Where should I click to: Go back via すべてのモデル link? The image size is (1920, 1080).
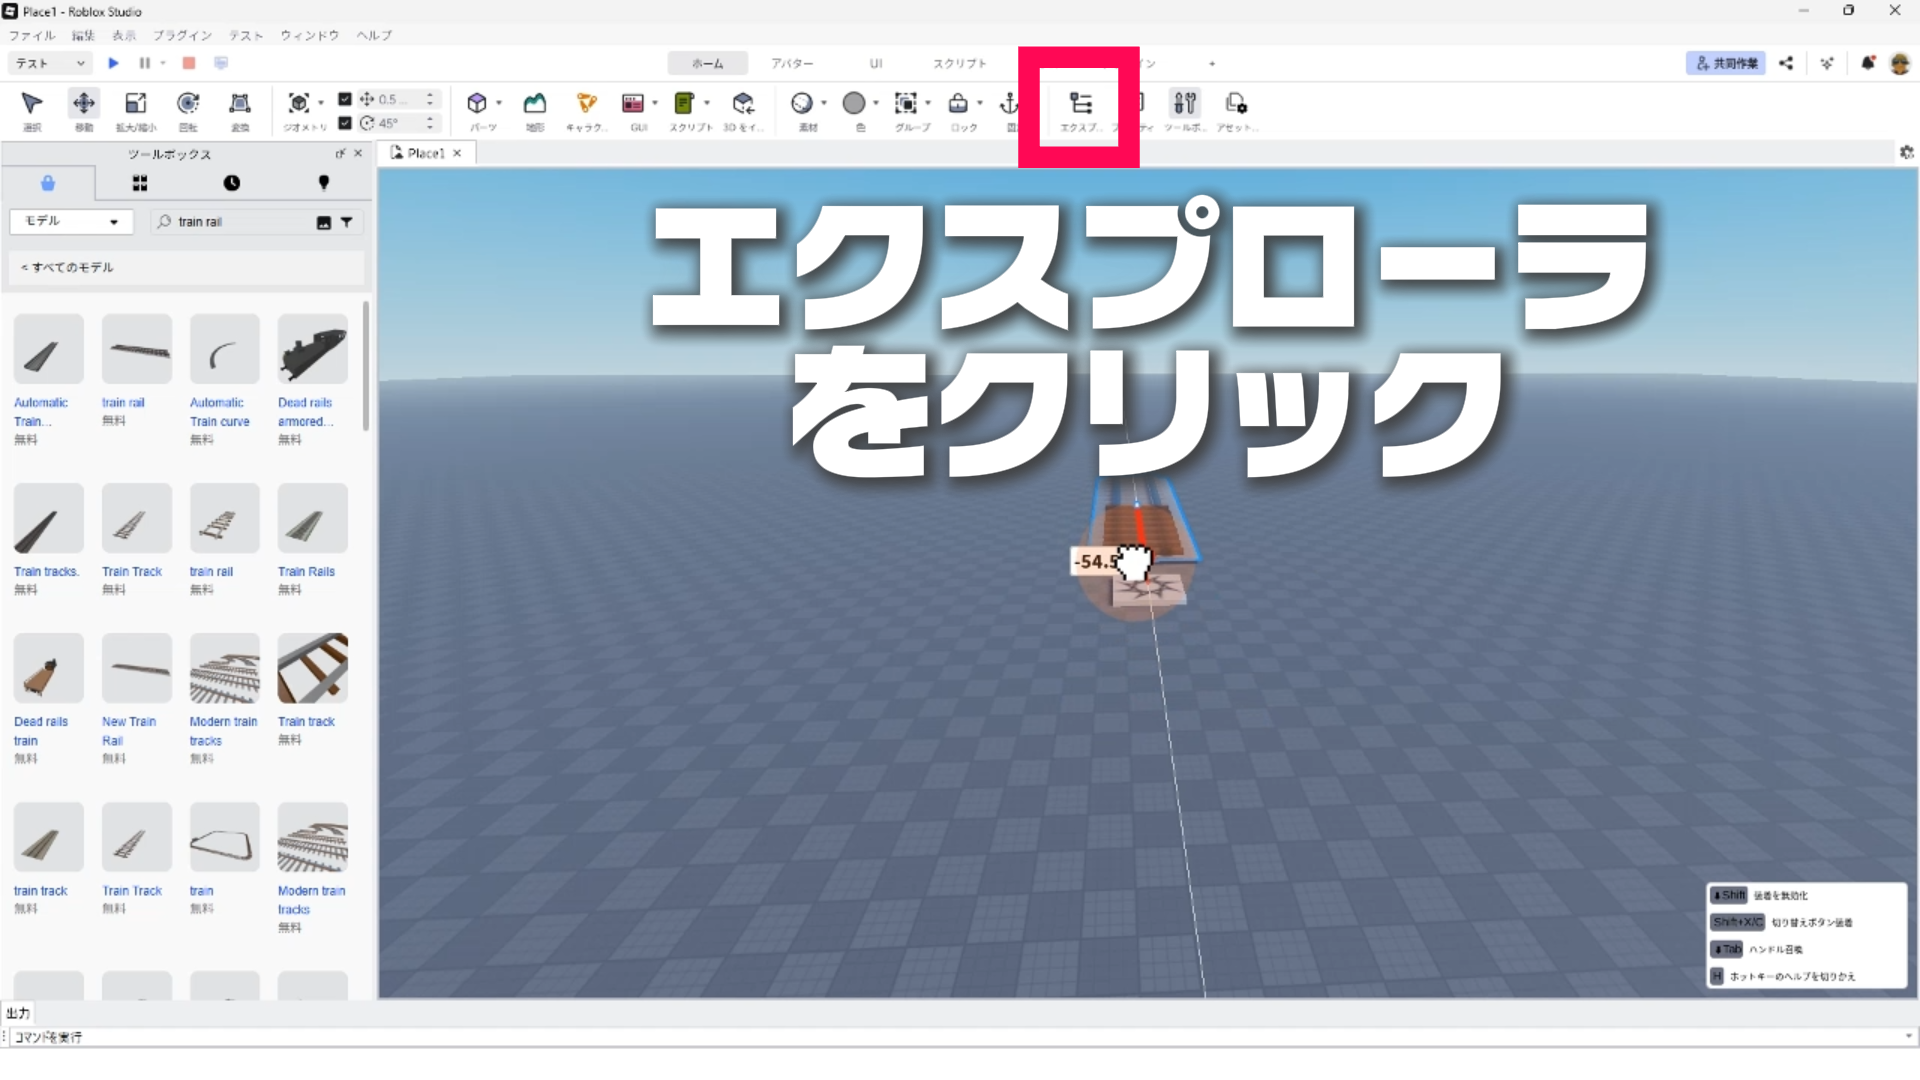[x=68, y=267]
